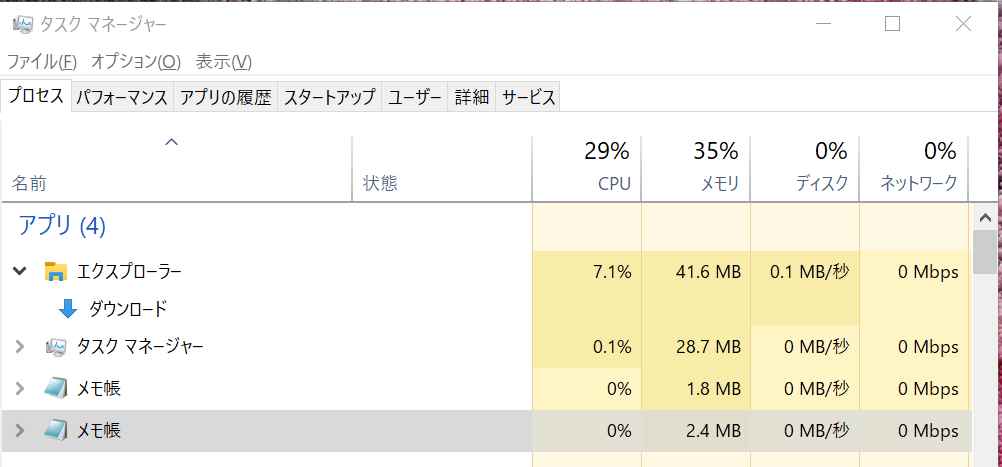Switch to the スタートアップ tab
Viewport: 1002px width, 467px height.
pyautogui.click(x=329, y=97)
